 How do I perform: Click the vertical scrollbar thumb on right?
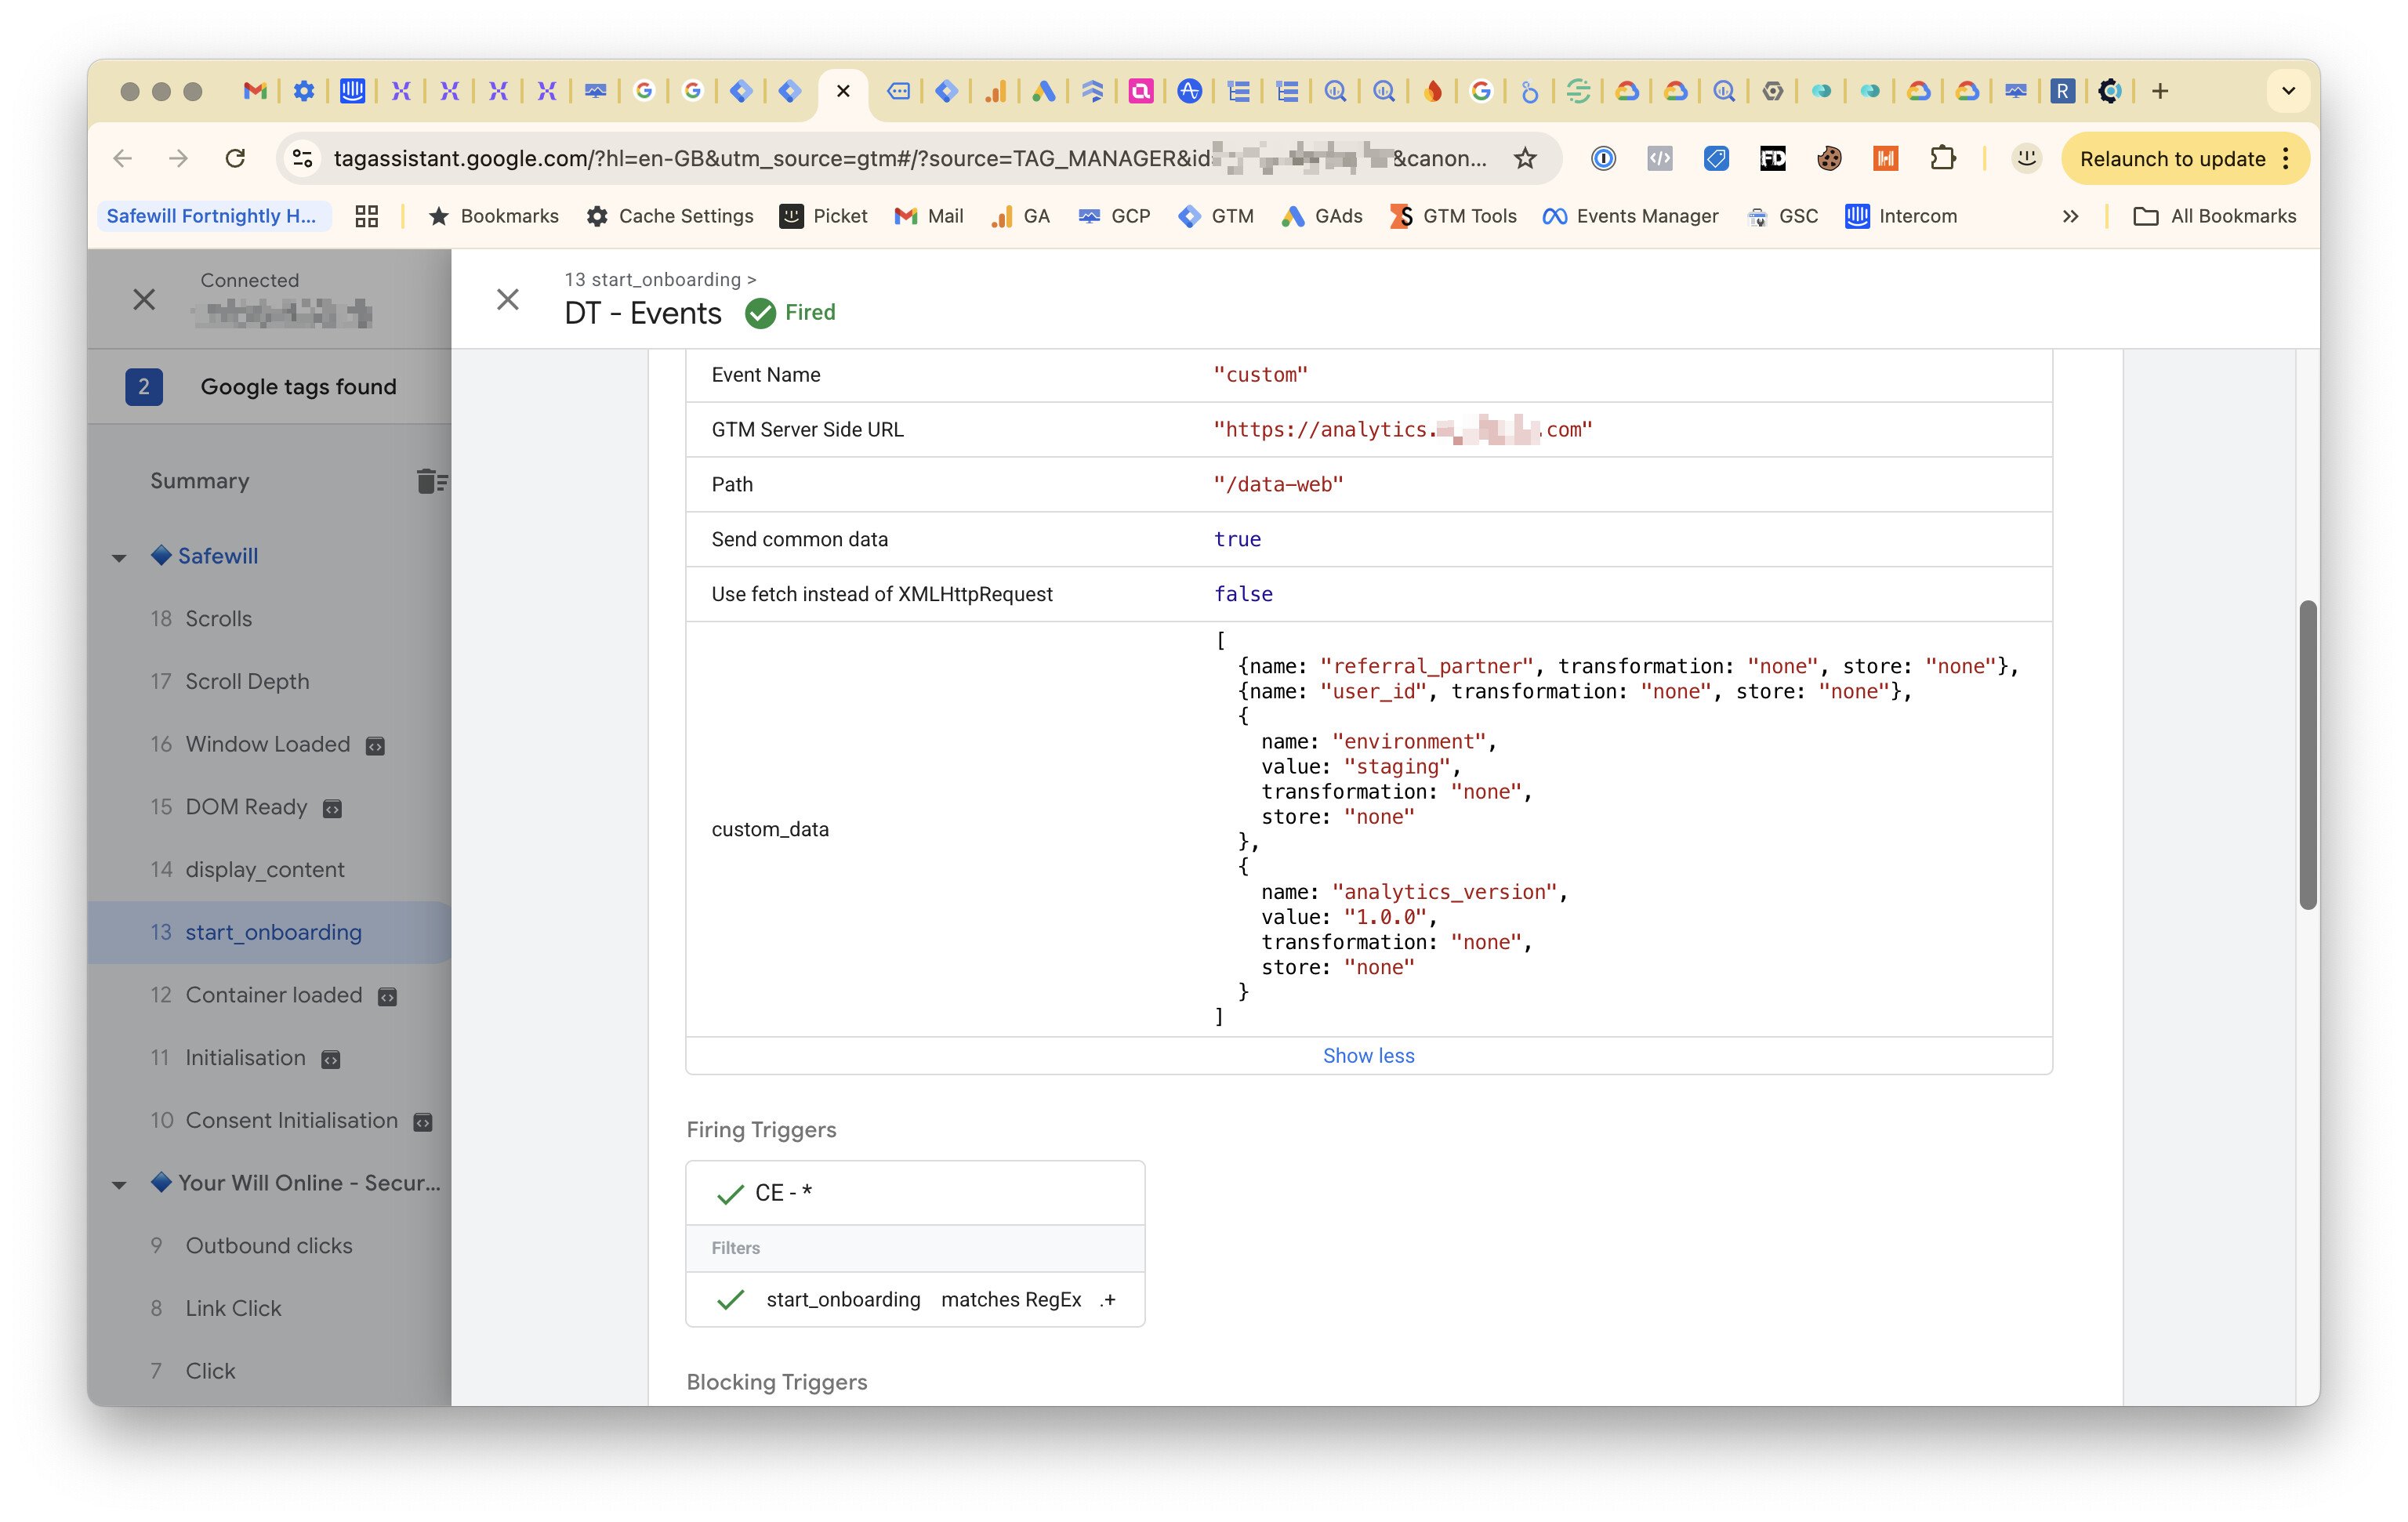(2307, 754)
